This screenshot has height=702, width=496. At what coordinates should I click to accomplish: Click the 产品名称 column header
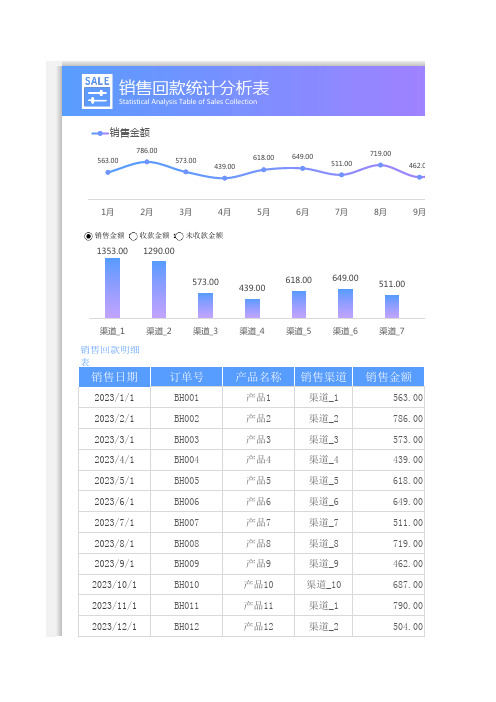[x=258, y=377]
